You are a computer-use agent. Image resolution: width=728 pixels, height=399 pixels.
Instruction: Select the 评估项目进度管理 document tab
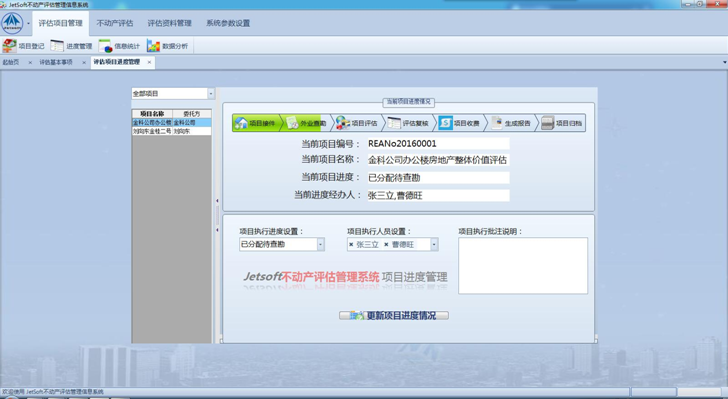(x=117, y=62)
